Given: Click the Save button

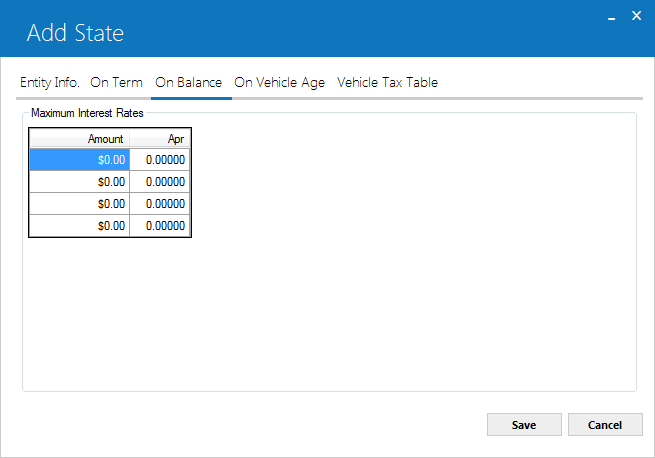Looking at the screenshot, I should pyautogui.click(x=524, y=425).
